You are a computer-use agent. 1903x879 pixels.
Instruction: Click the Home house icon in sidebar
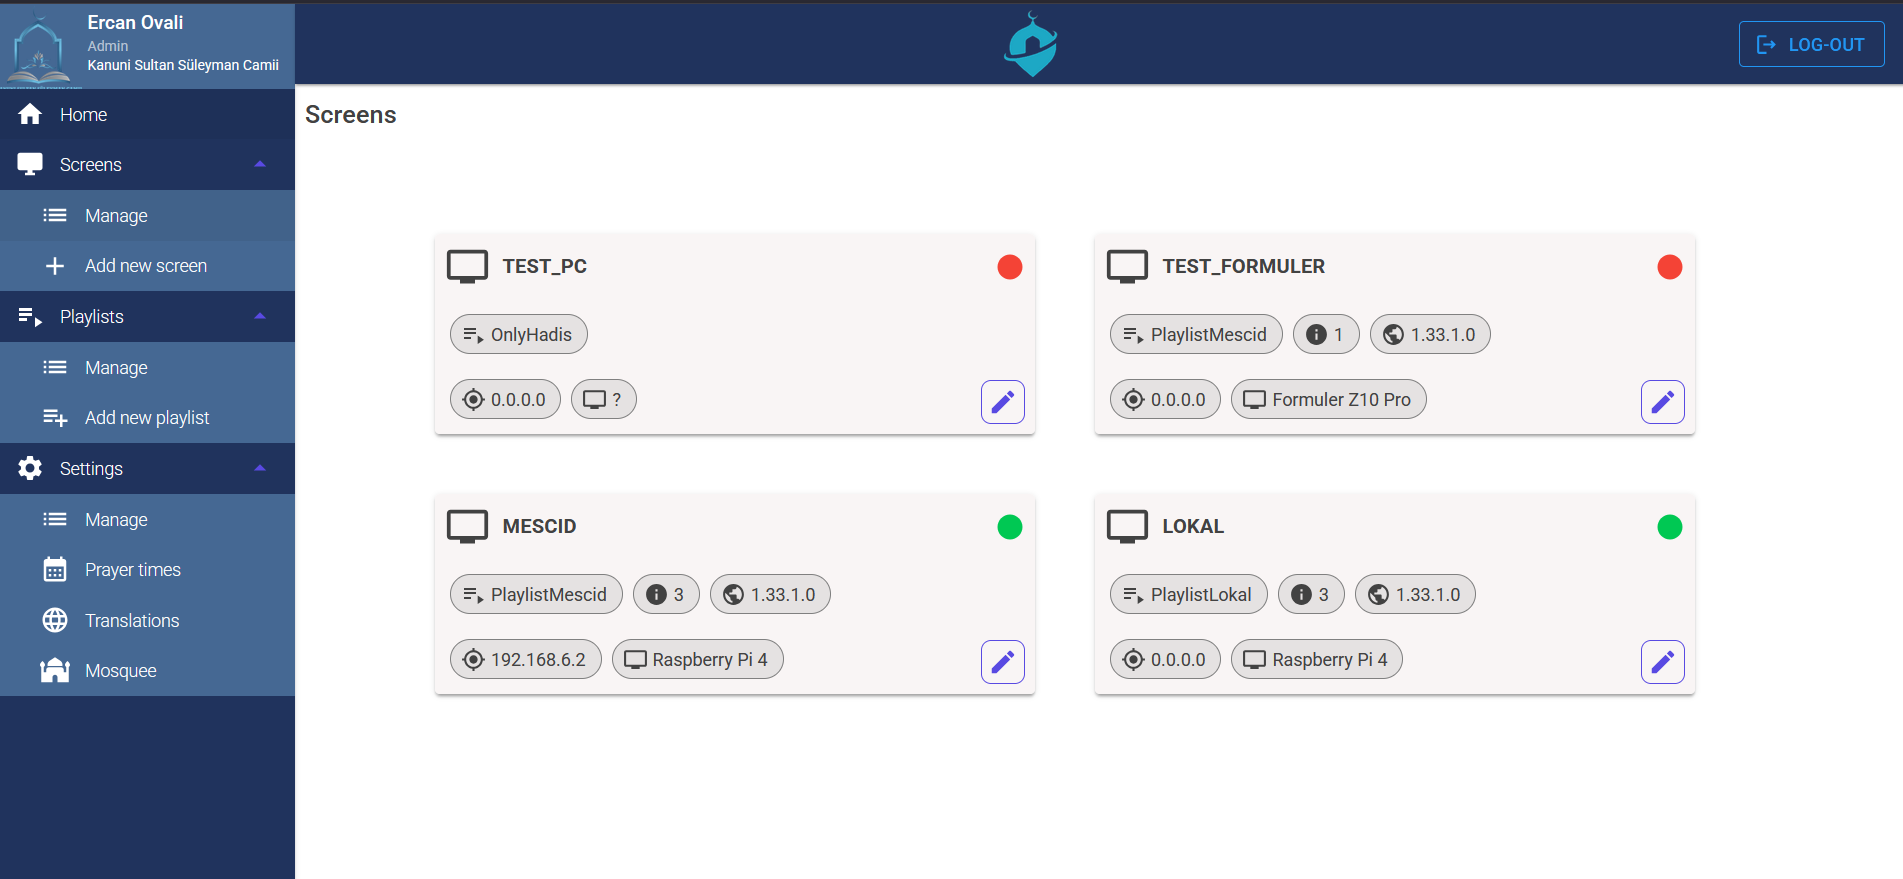pos(30,115)
